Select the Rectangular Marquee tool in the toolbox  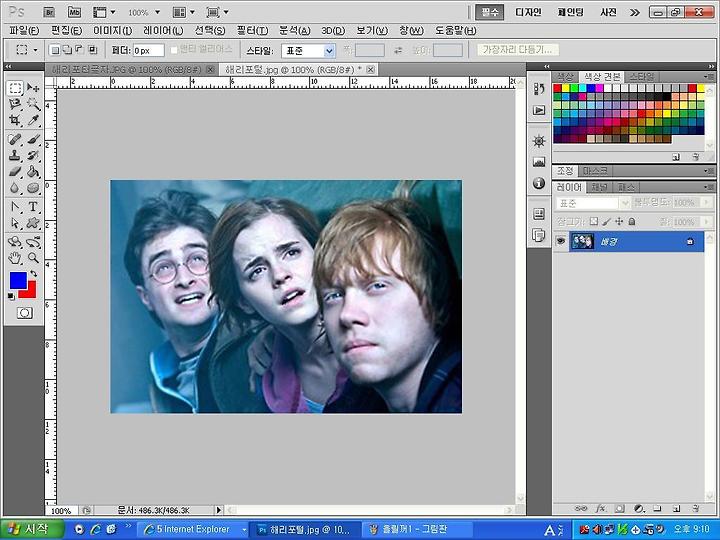click(15, 87)
